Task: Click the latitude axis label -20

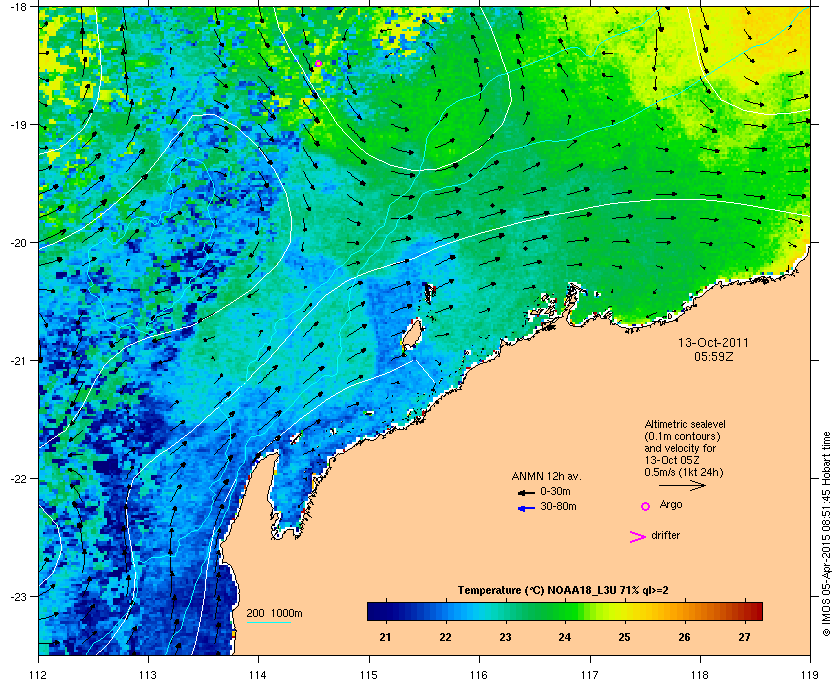Action: click(19, 243)
